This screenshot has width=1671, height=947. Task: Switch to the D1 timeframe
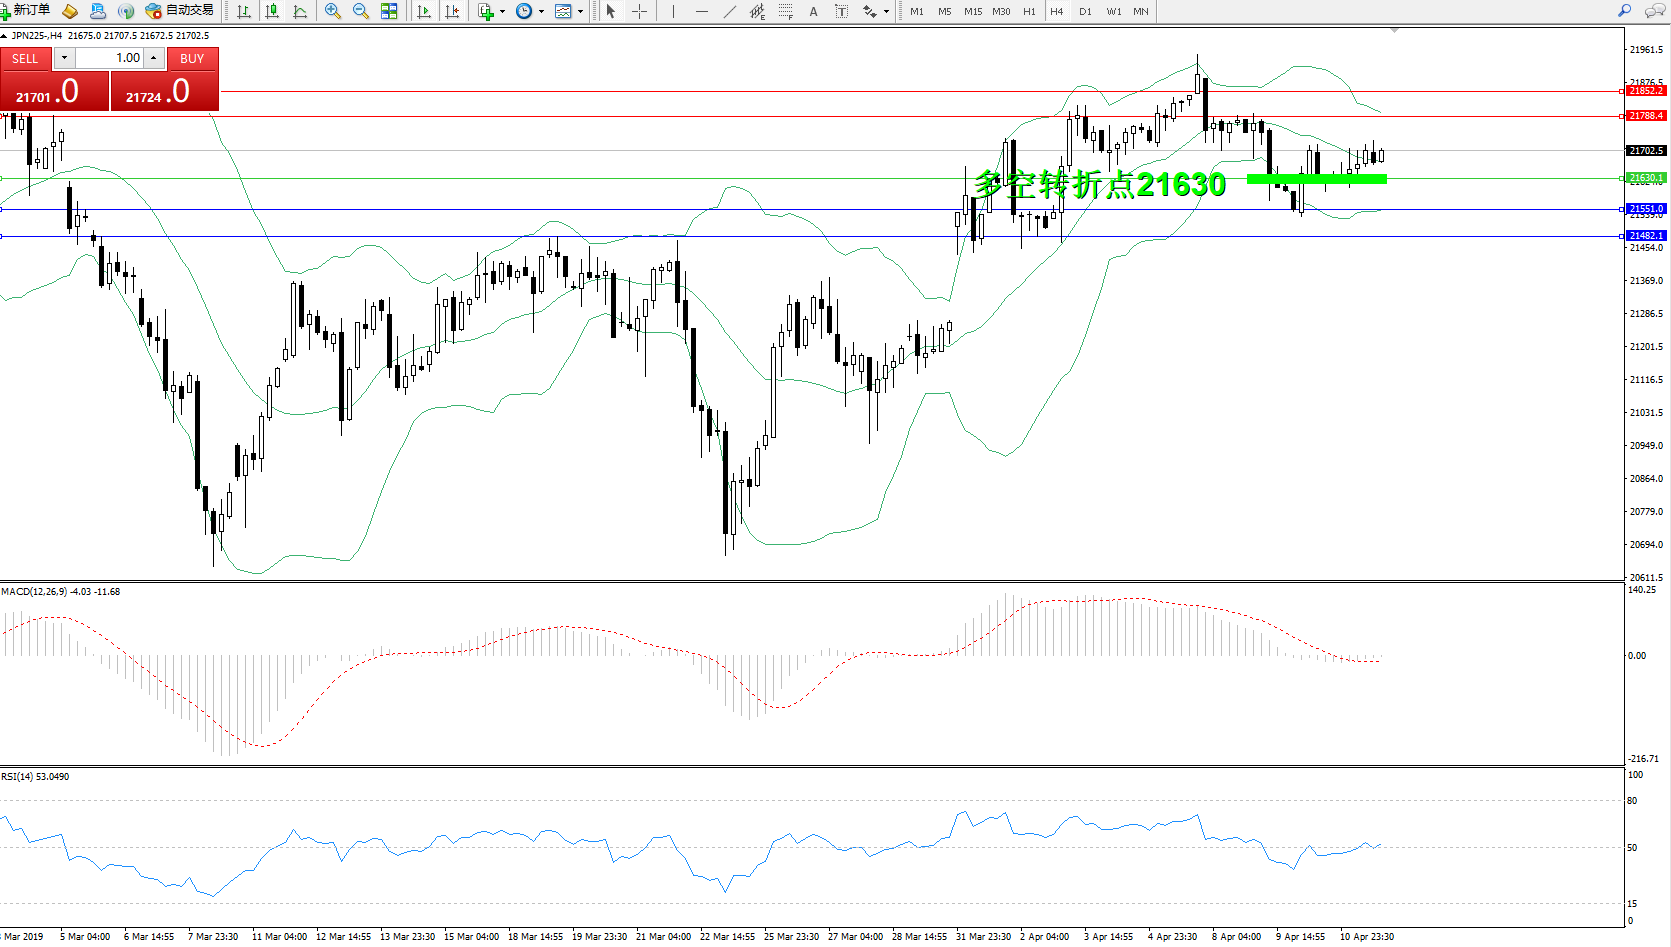click(1085, 11)
